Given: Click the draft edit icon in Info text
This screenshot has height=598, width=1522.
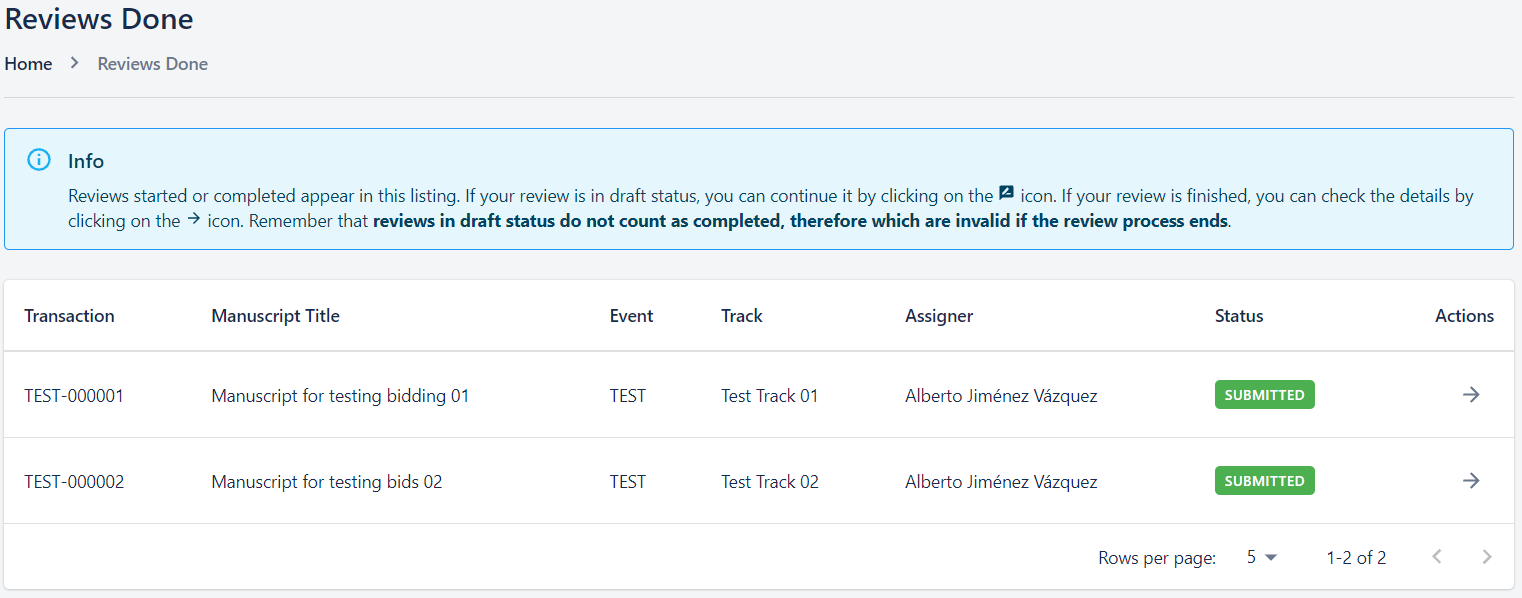Looking at the screenshot, I should [1007, 194].
